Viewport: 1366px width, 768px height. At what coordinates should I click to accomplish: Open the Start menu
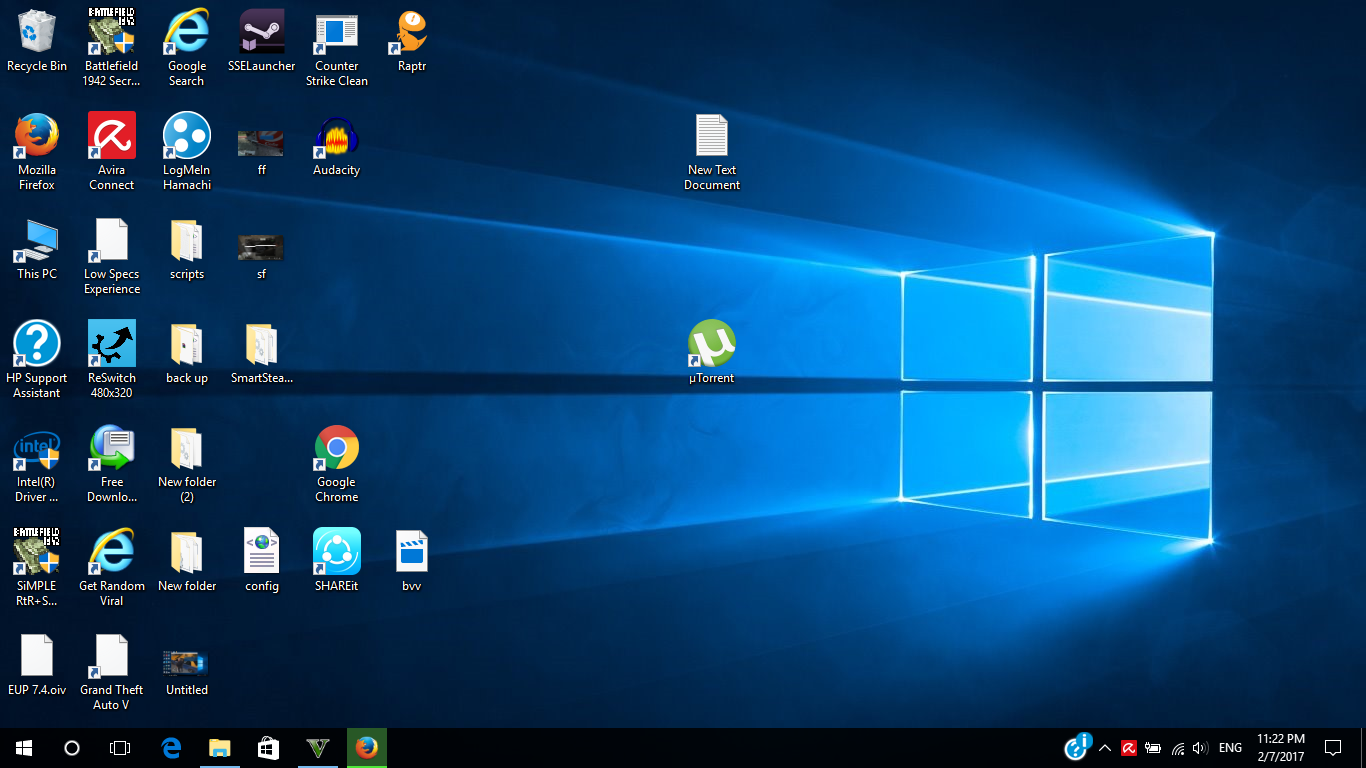click(24, 748)
